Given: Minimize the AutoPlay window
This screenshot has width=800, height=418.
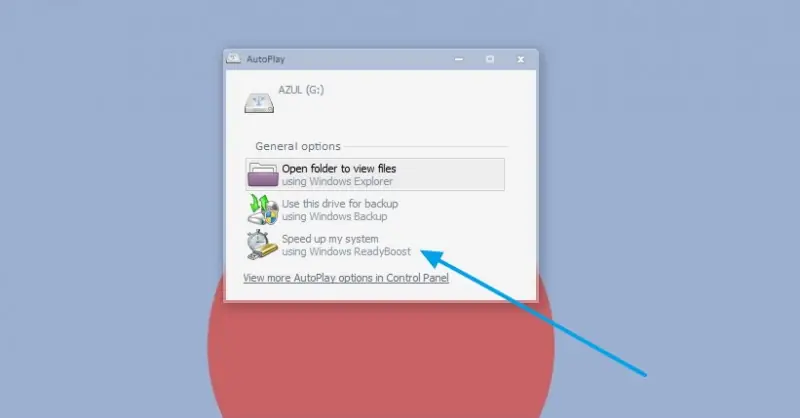Looking at the screenshot, I should tap(459, 59).
